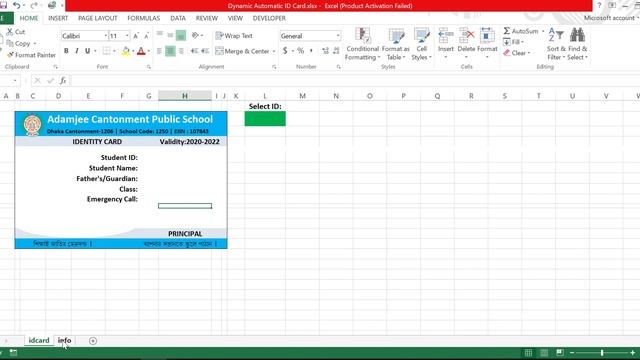Click the Decrease Indent icon
The width and height of the screenshot is (640, 360).
click(x=194, y=51)
